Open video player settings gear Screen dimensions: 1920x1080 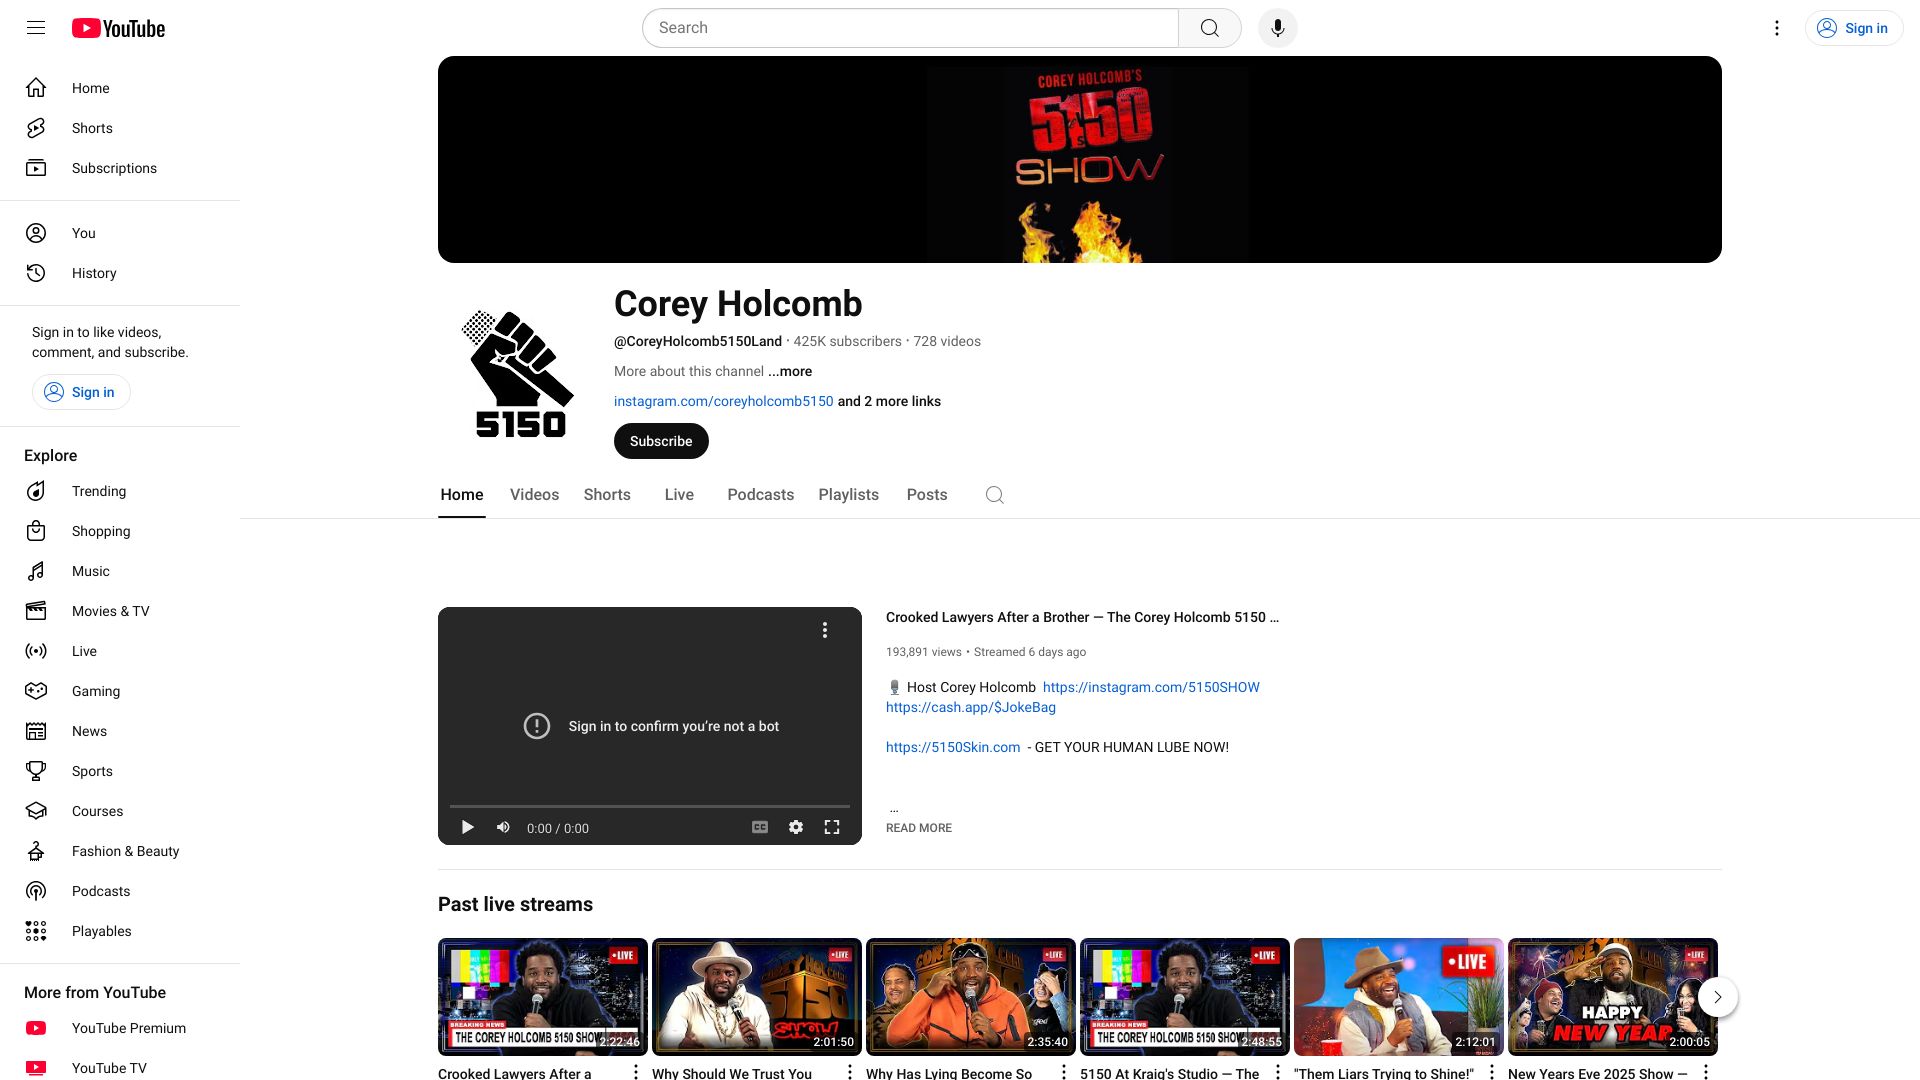[796, 827]
